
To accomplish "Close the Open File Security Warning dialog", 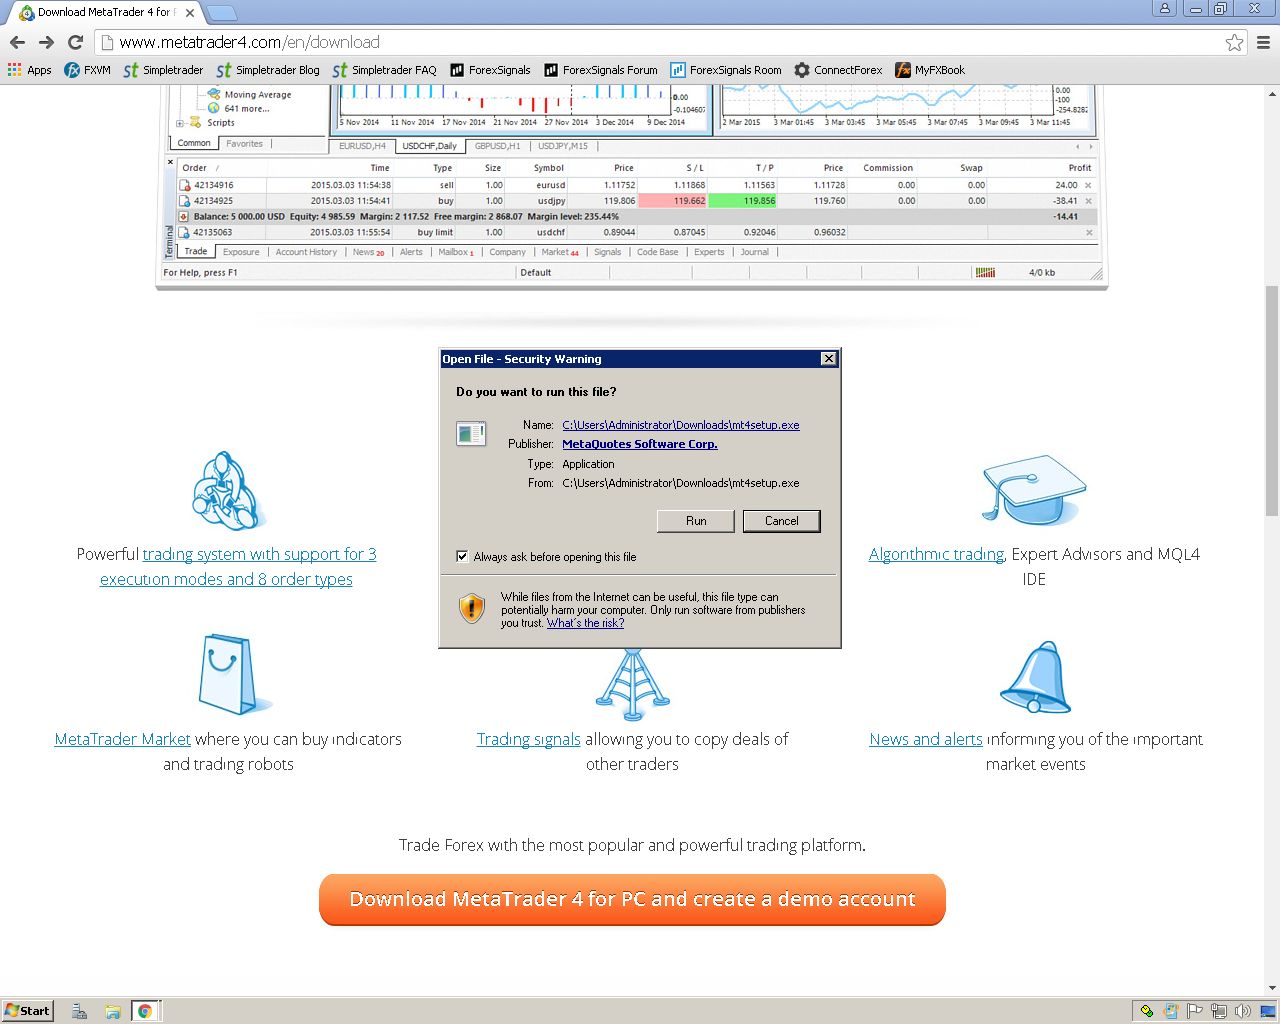I will pos(828,359).
